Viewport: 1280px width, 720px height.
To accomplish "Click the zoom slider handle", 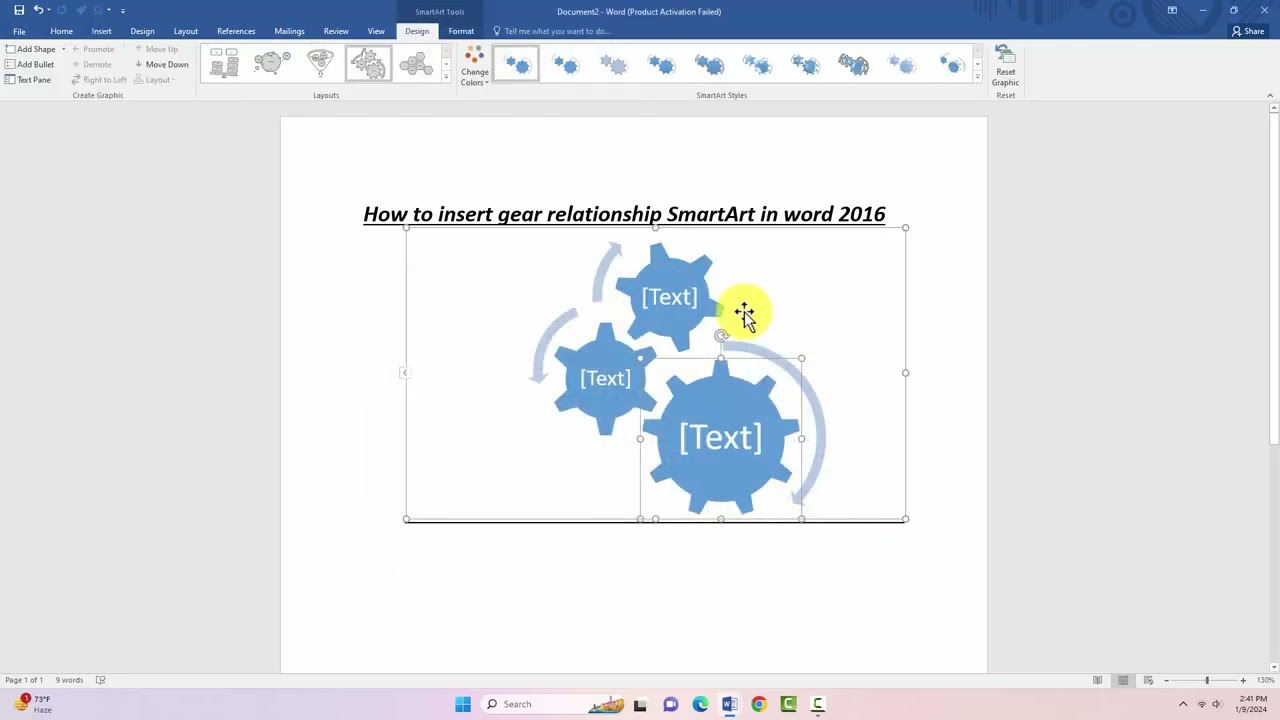I will [x=1207, y=680].
